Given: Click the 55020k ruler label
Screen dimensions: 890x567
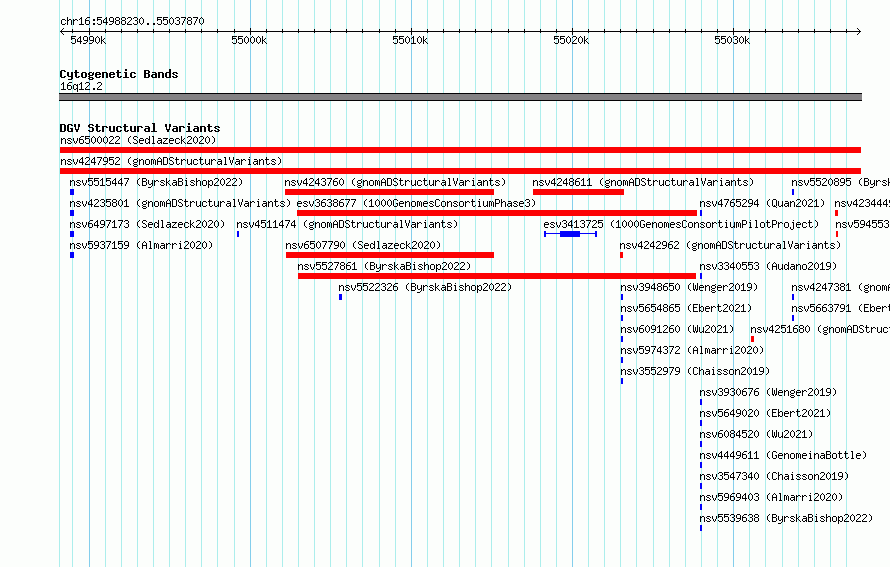Looking at the screenshot, I should (571, 40).
